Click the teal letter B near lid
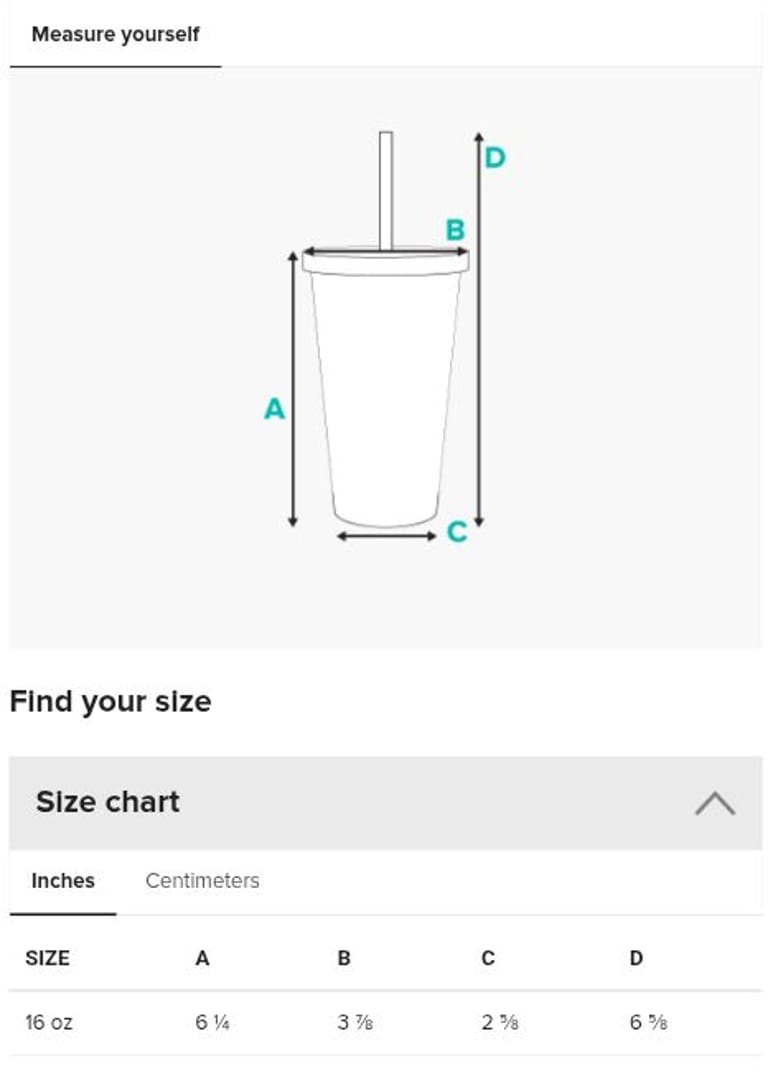Image resolution: width=768 pixels, height=1092 pixels. (x=455, y=230)
